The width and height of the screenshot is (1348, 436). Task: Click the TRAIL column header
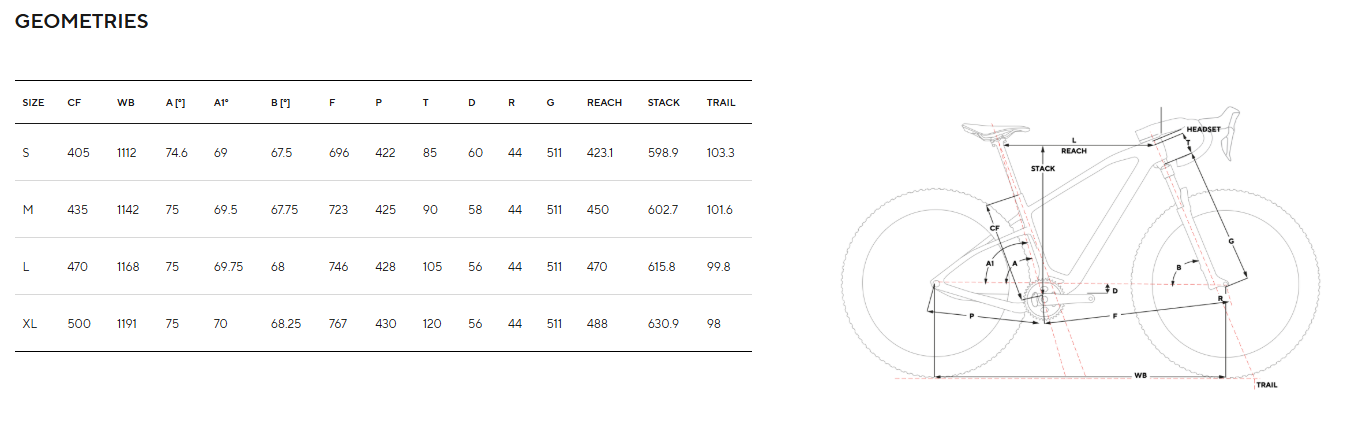(x=721, y=102)
